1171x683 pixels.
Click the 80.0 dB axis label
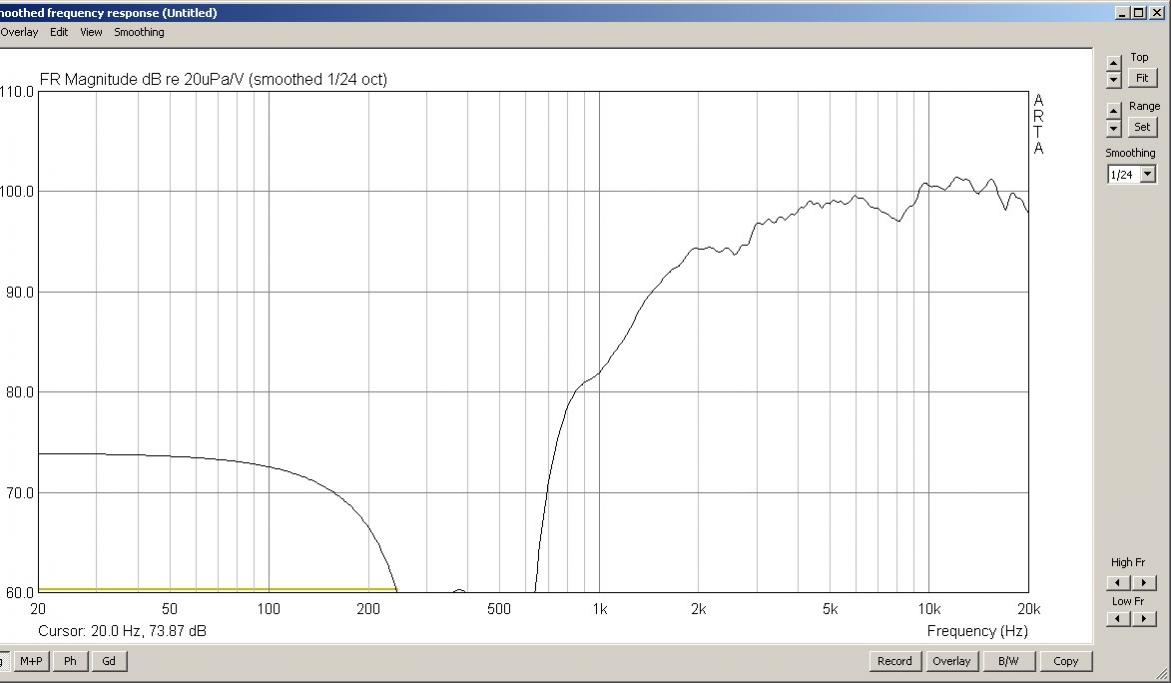click(19, 392)
